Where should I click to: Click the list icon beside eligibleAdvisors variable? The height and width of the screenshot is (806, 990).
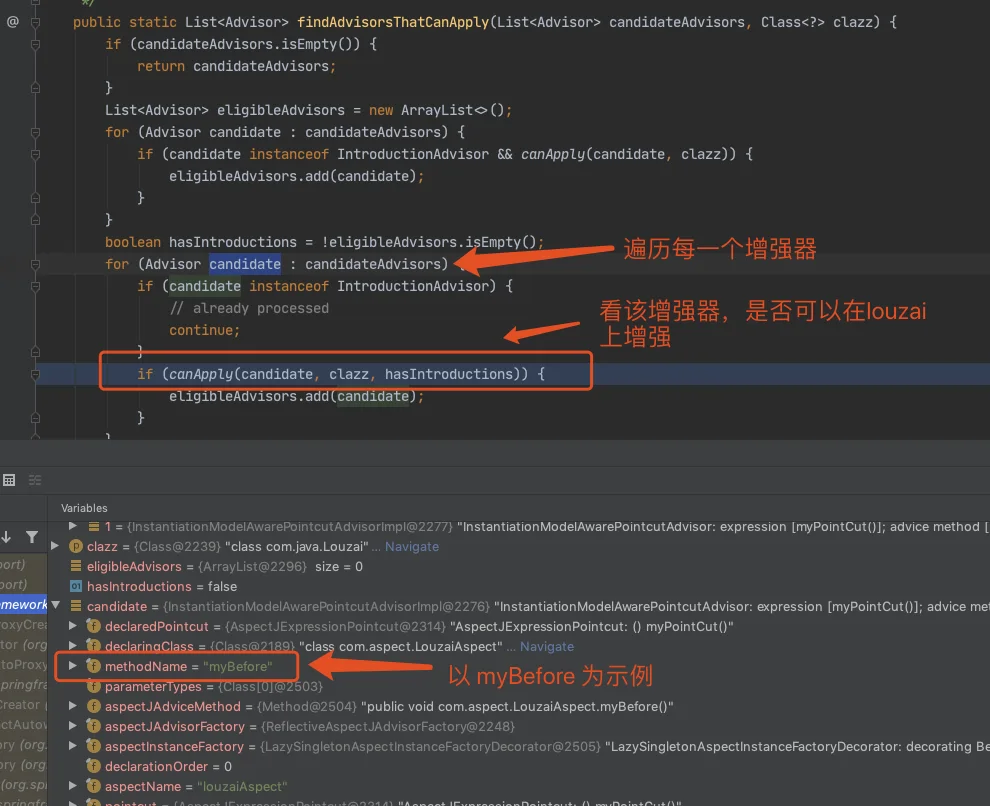(76, 566)
